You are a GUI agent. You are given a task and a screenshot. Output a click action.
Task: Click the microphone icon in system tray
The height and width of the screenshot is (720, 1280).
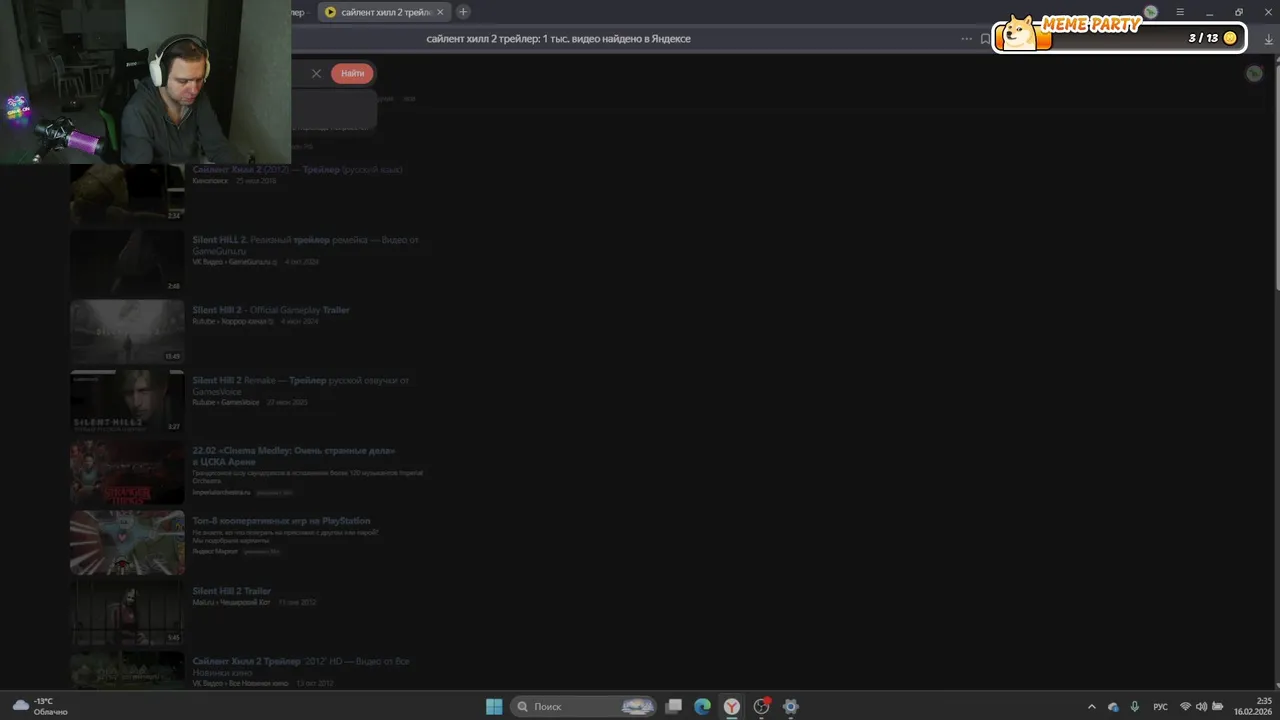point(1134,707)
